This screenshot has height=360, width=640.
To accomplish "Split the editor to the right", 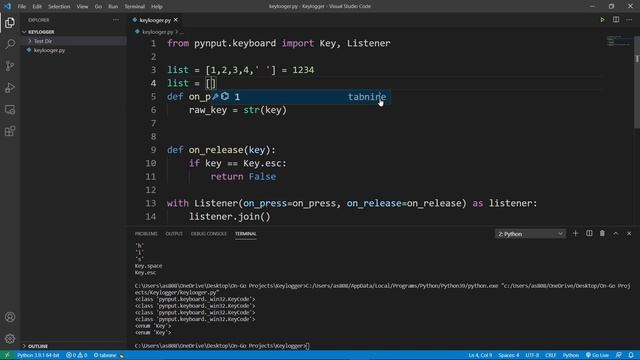I will pyautogui.click(x=616, y=20).
